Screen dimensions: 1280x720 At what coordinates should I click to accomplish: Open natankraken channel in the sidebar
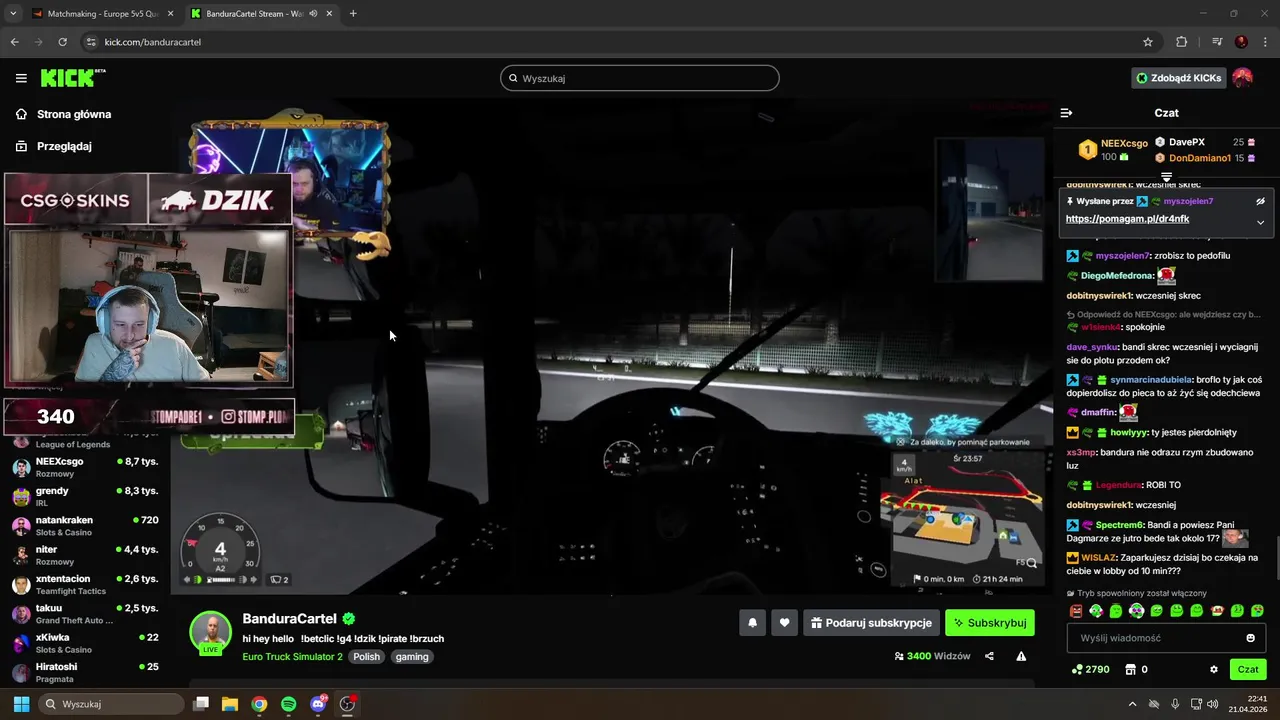[x=85, y=526]
